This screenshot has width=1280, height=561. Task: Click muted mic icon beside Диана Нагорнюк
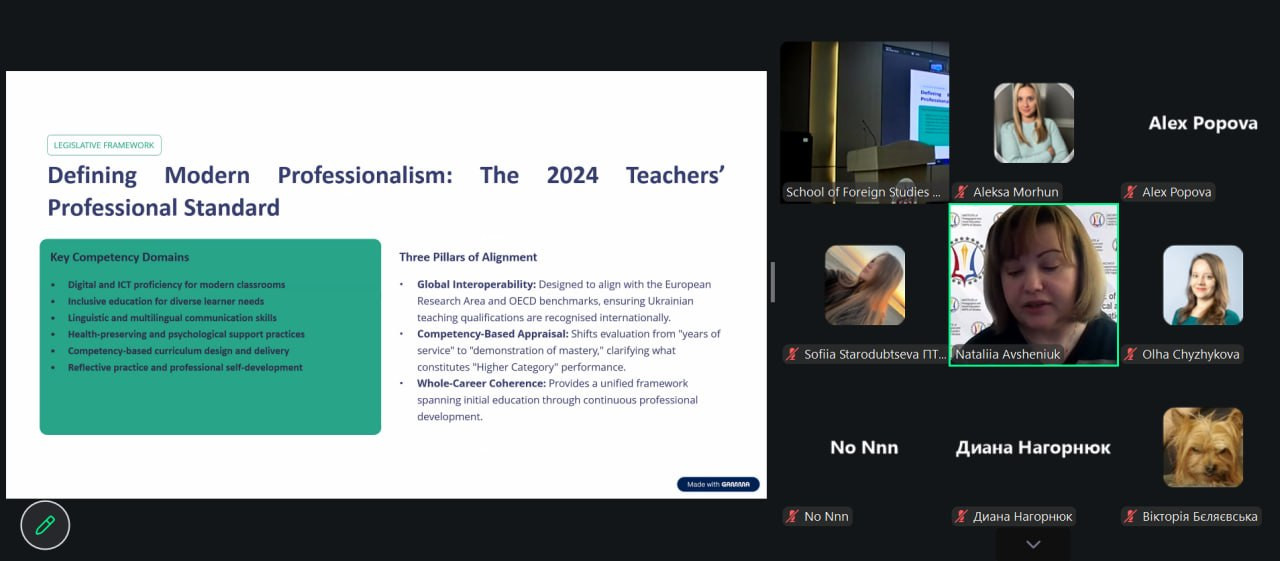point(962,516)
